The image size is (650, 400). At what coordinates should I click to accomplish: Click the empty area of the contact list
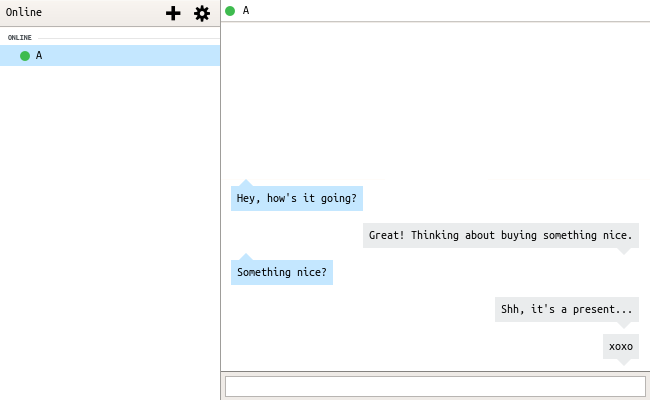point(110,232)
